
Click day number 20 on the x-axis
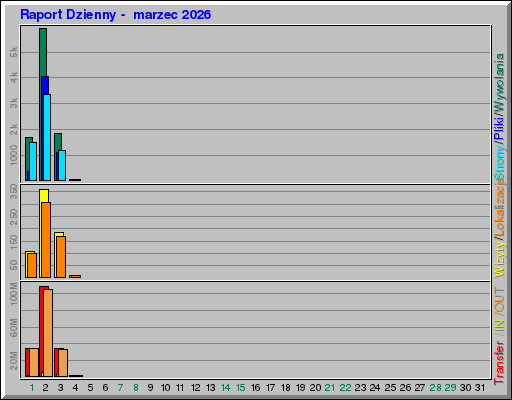click(315, 388)
